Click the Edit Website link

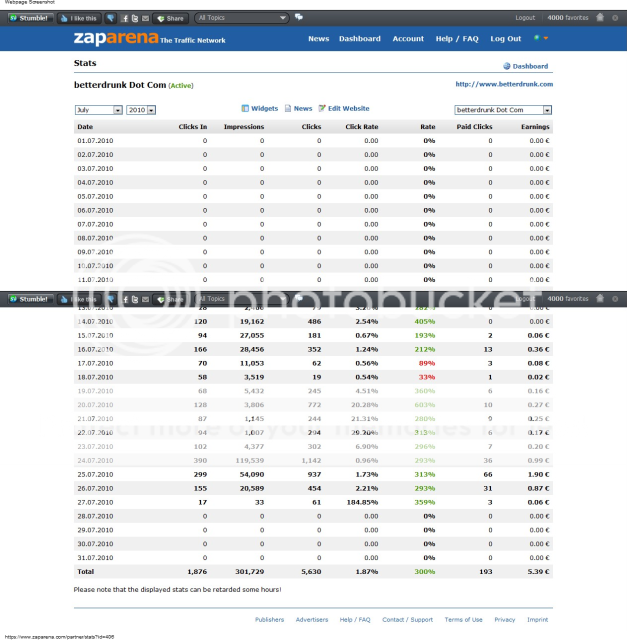[x=344, y=108]
